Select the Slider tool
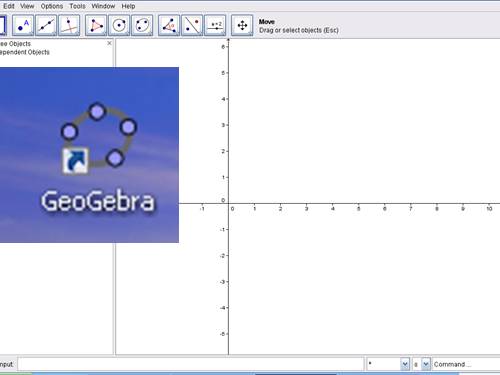 point(215,25)
